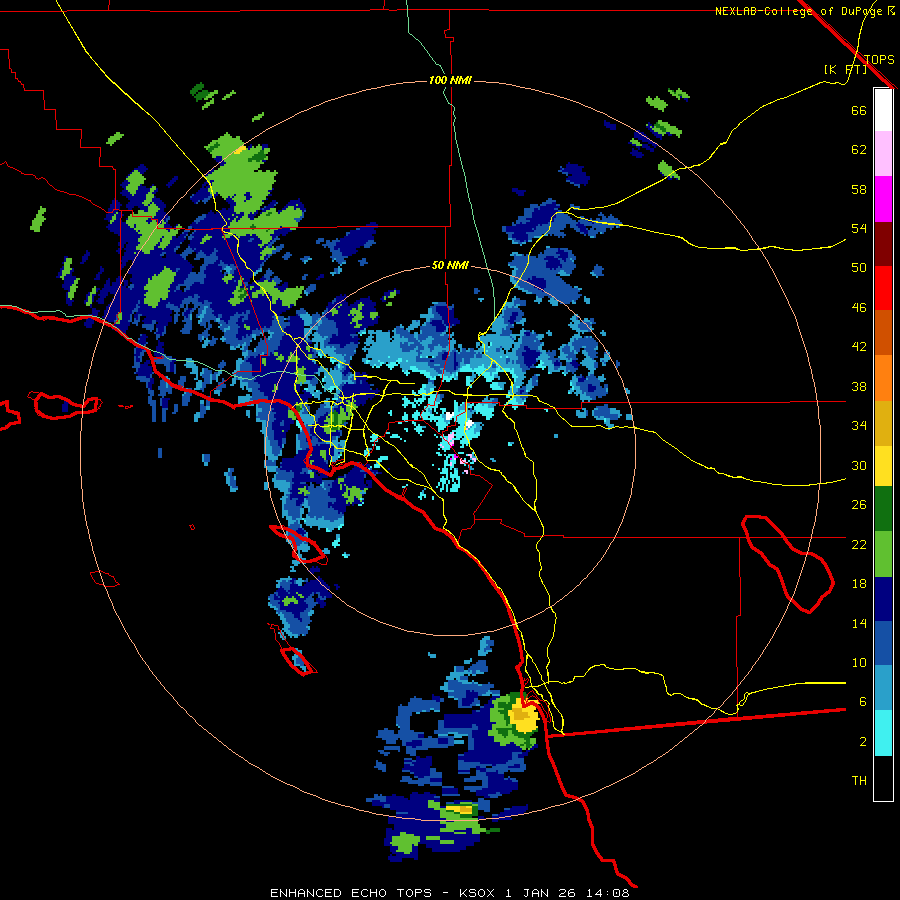Click the dark red maroon legend swatch
Image resolution: width=900 pixels, height=900 pixels.
pyautogui.click(x=883, y=243)
